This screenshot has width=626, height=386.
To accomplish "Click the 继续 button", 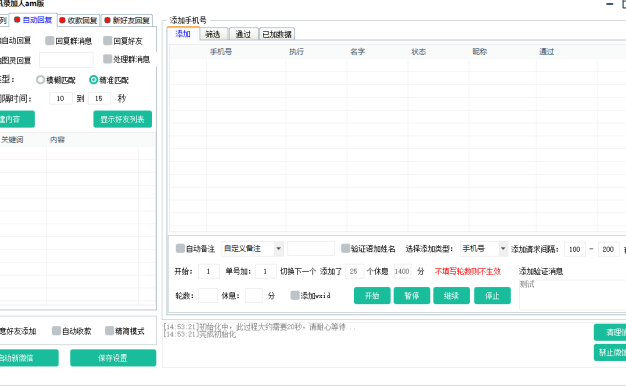I will tap(452, 296).
